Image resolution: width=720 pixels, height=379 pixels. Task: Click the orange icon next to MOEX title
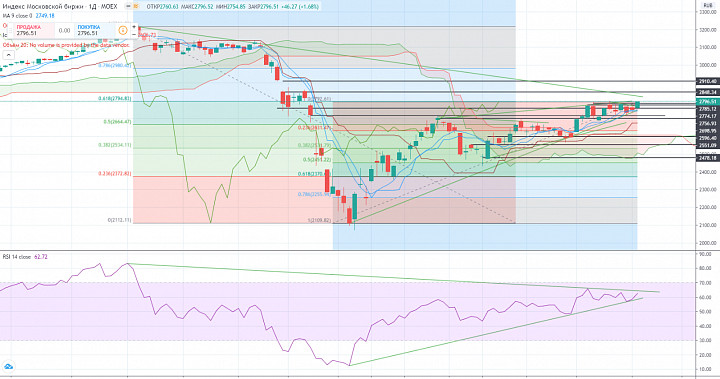point(136,6)
